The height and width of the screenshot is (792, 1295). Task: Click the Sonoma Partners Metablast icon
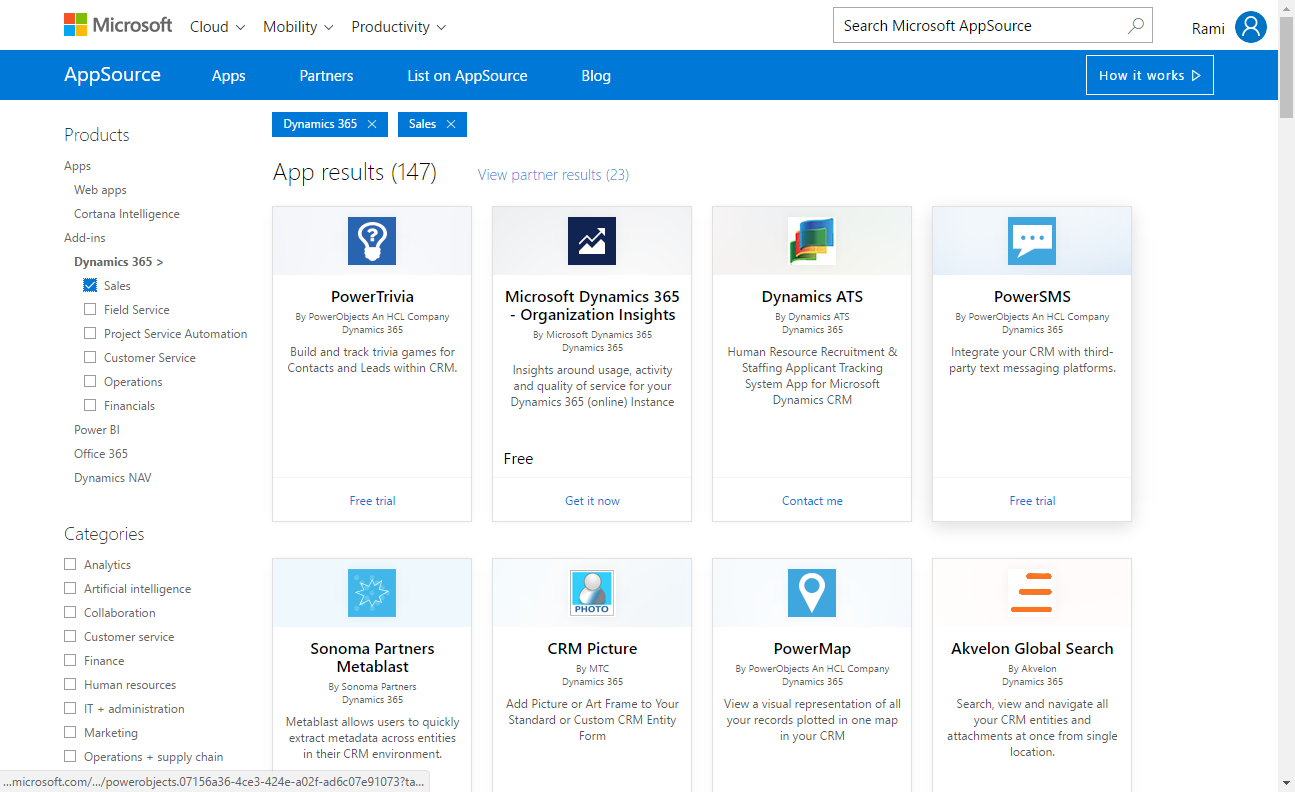372,593
